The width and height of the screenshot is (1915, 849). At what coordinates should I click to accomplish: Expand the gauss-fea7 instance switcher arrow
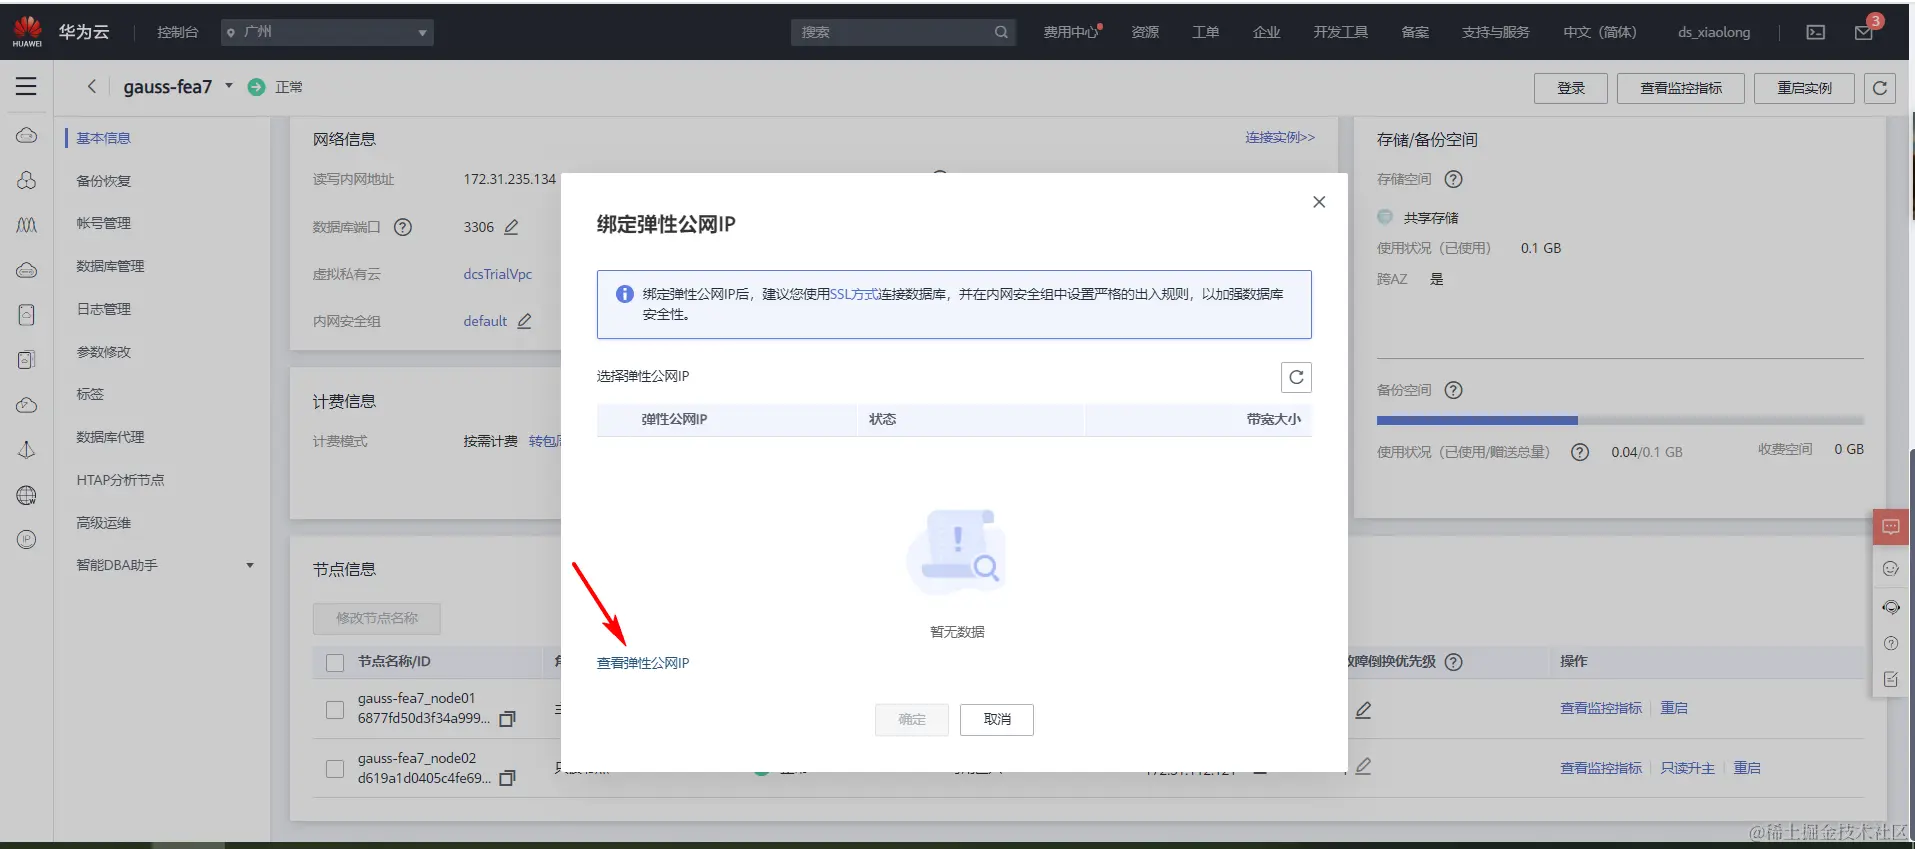click(229, 86)
